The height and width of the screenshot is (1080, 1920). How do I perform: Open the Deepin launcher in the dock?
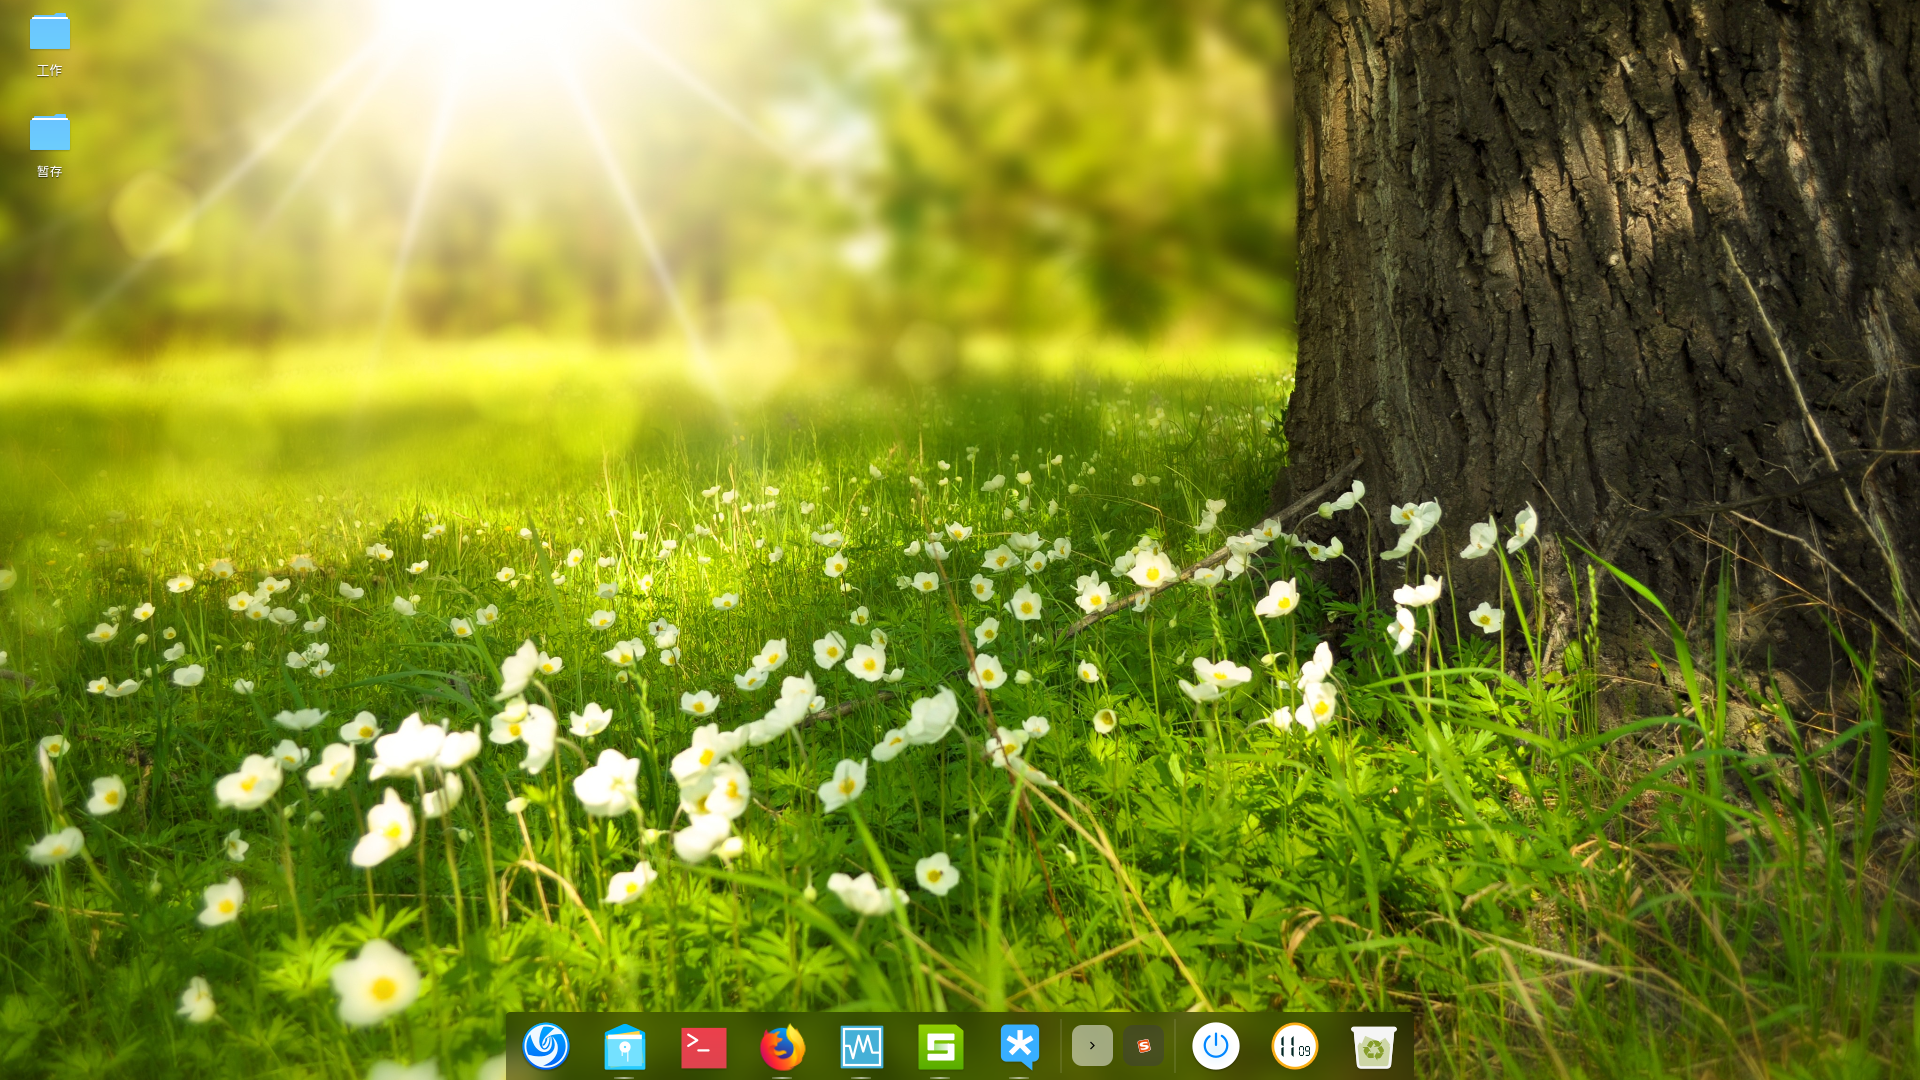tap(546, 1046)
